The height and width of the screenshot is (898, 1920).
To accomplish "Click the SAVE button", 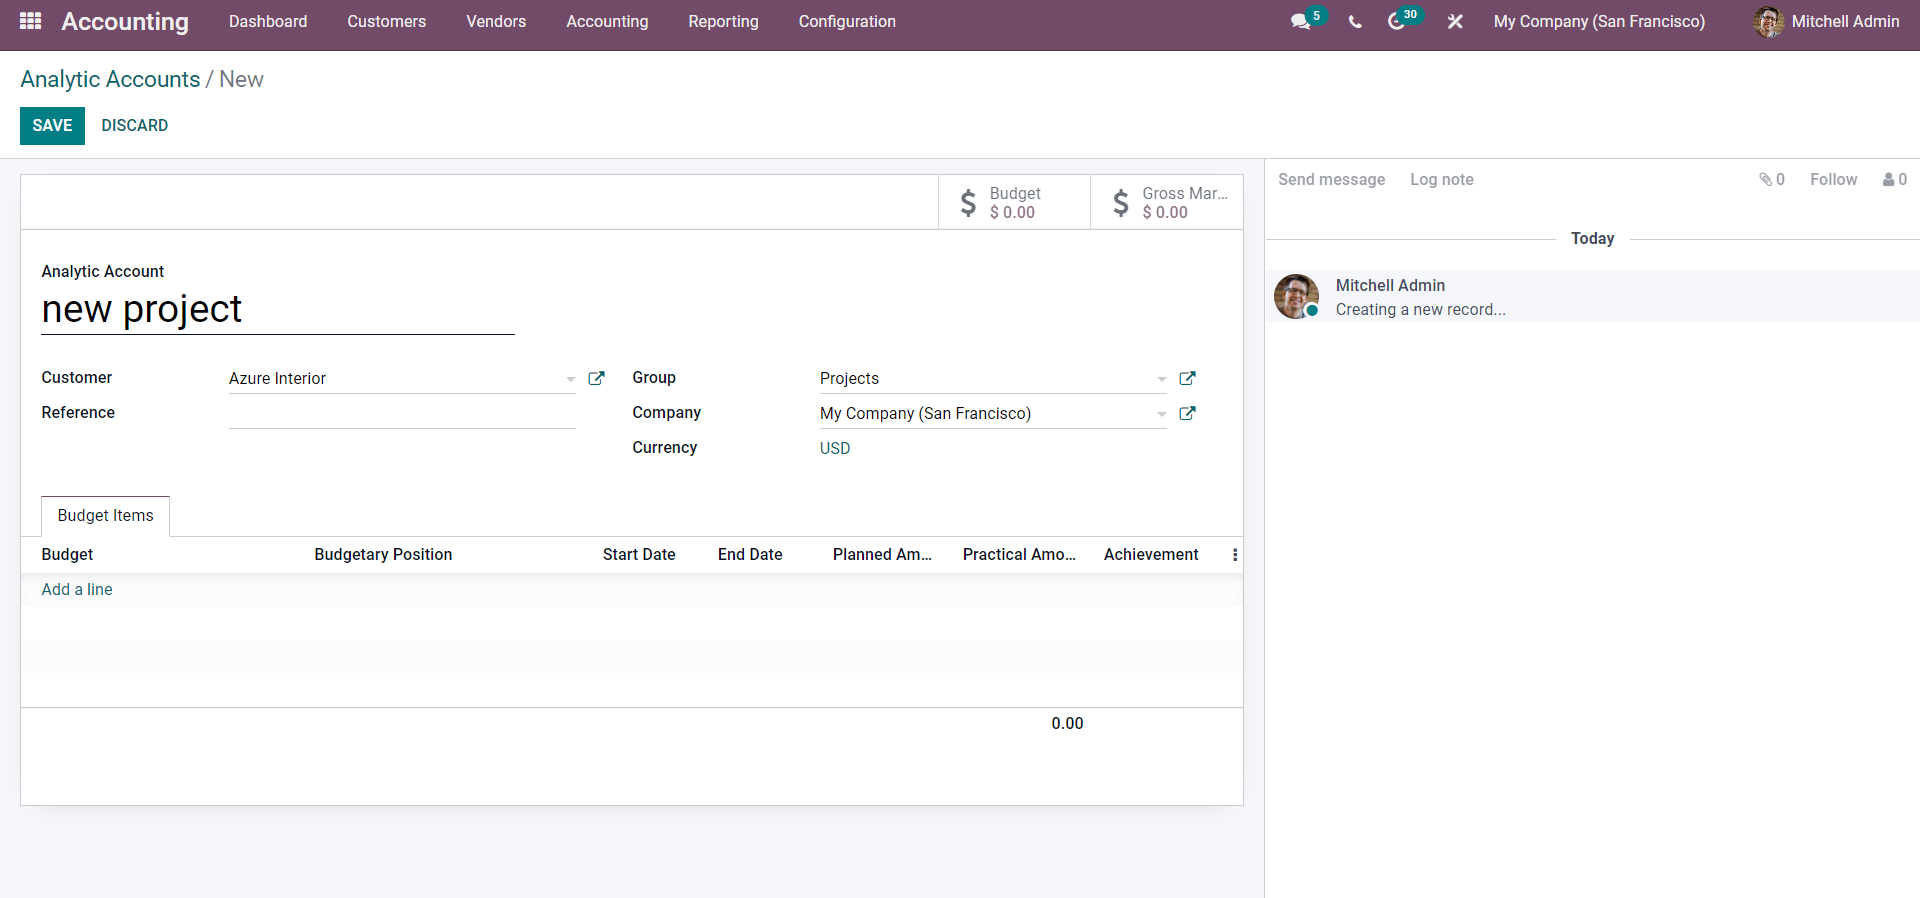I will click(x=52, y=125).
